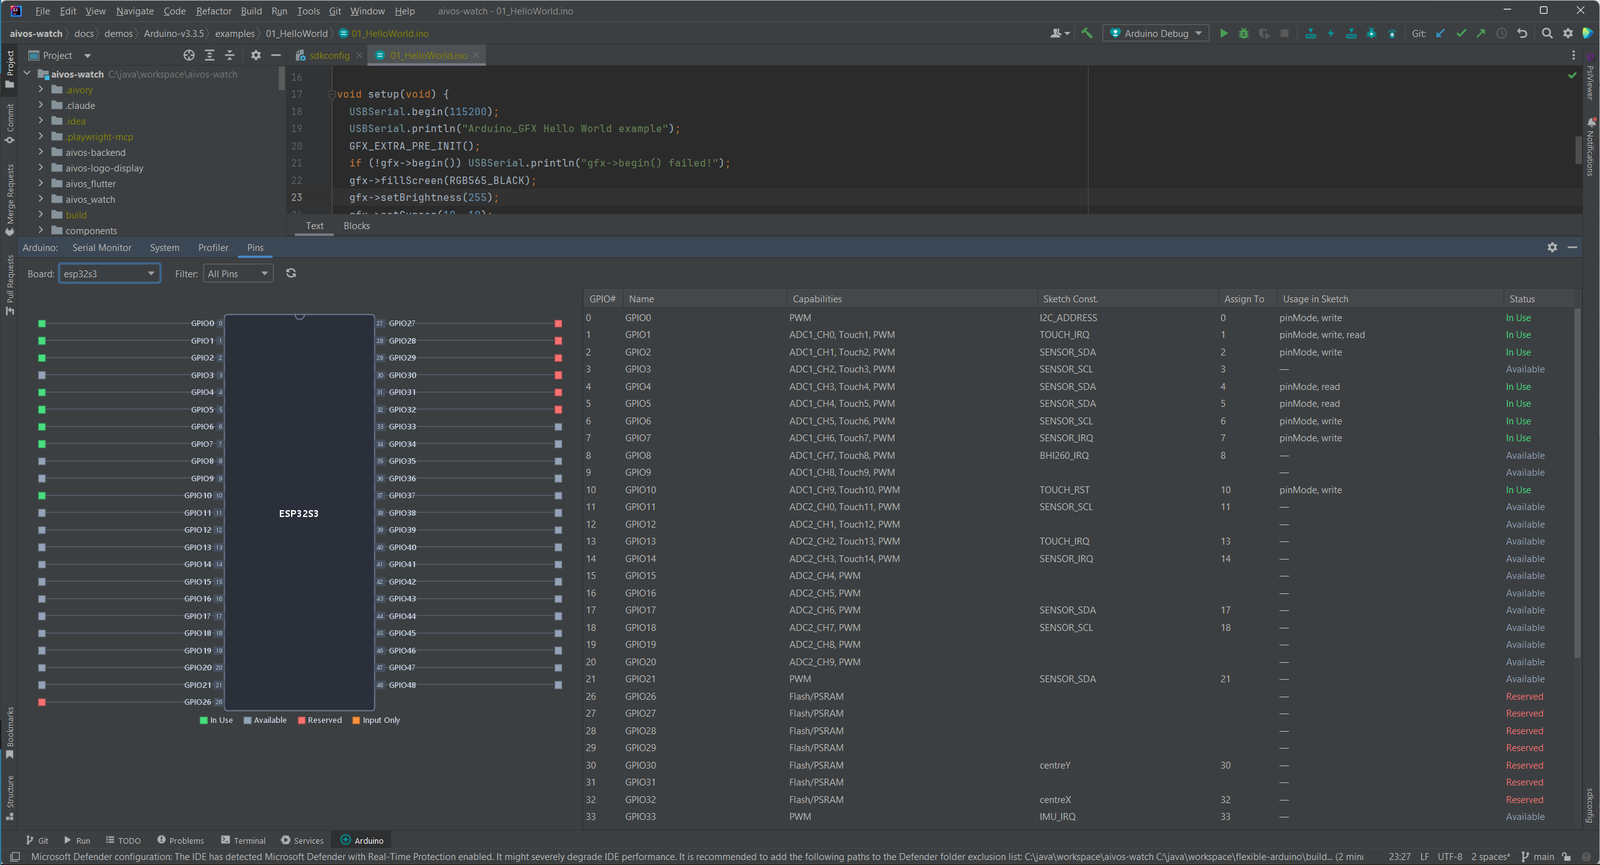Hide the Arduino tool window with minus

tap(1573, 247)
